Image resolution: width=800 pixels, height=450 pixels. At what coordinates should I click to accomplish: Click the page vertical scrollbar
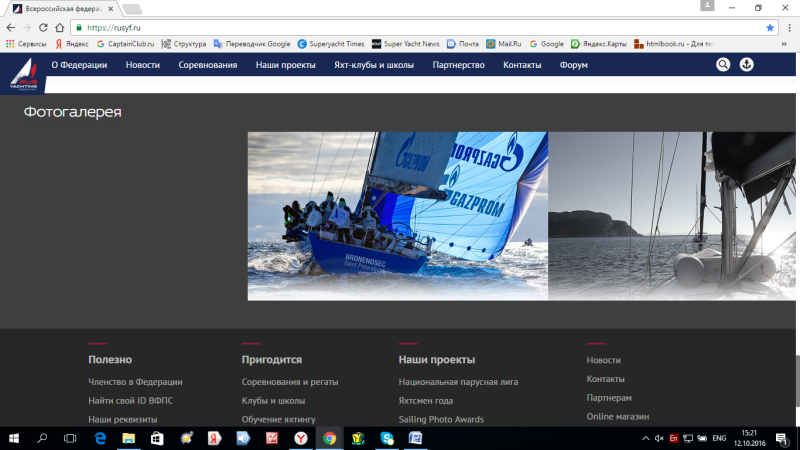pos(797,380)
